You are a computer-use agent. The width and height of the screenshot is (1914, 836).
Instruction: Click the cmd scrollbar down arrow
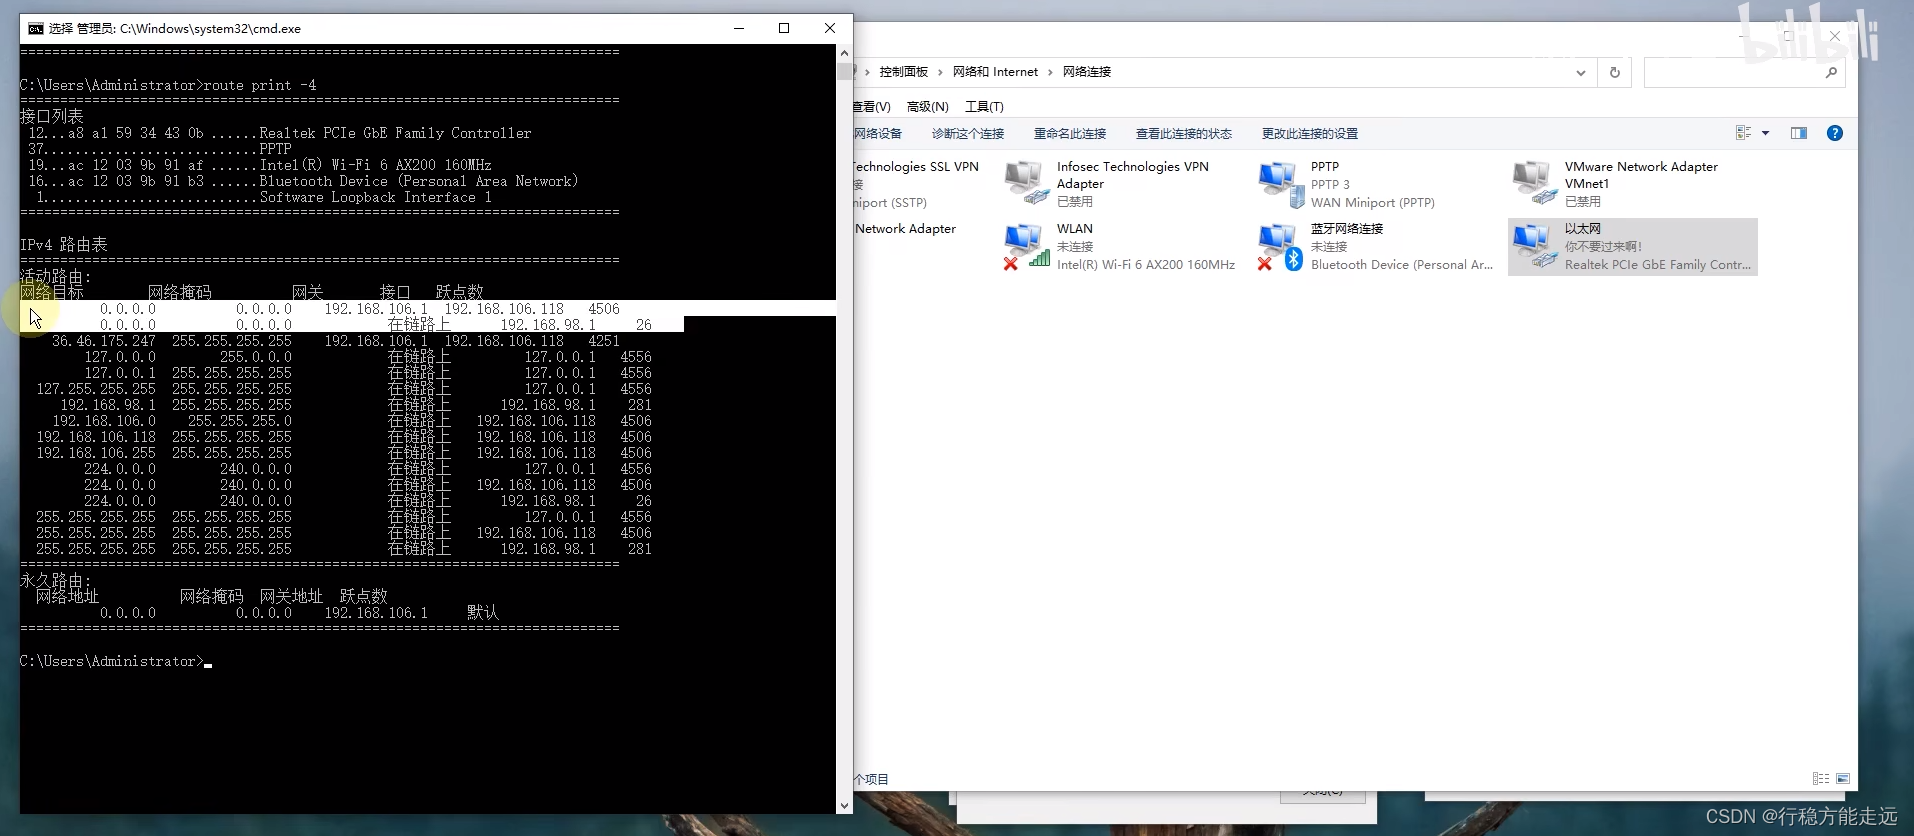pos(844,805)
